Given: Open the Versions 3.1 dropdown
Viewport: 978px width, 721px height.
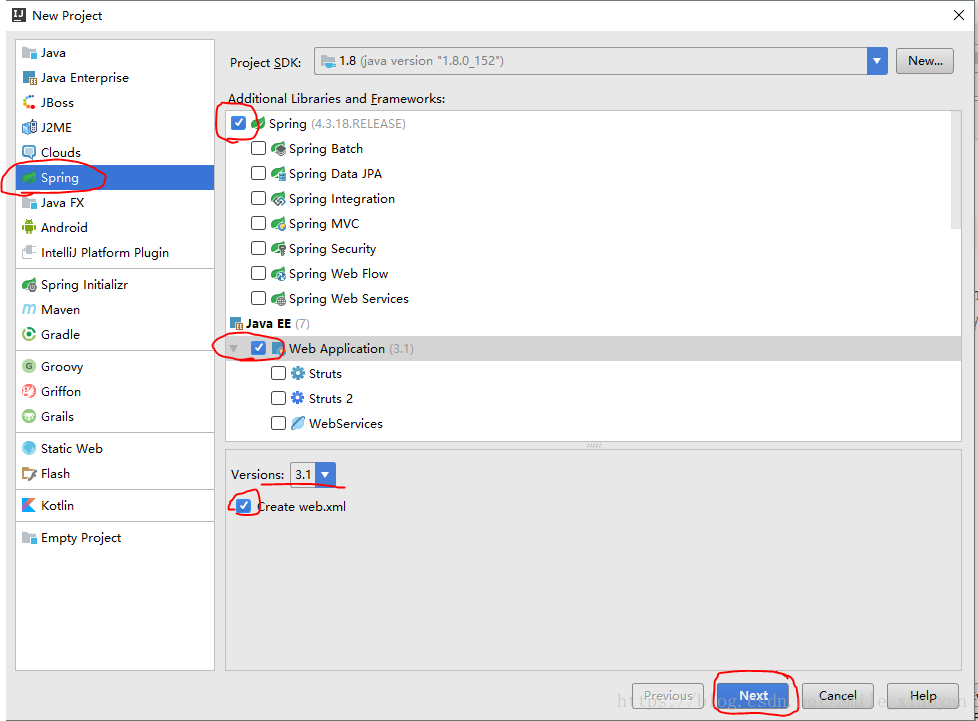Looking at the screenshot, I should pos(325,475).
